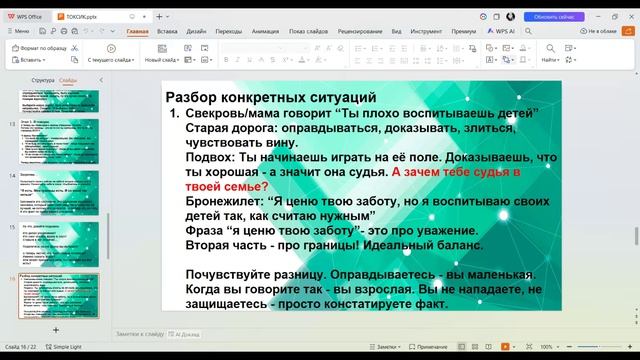Click the editor vertical scrollbar thumb

pyautogui.click(x=636, y=236)
